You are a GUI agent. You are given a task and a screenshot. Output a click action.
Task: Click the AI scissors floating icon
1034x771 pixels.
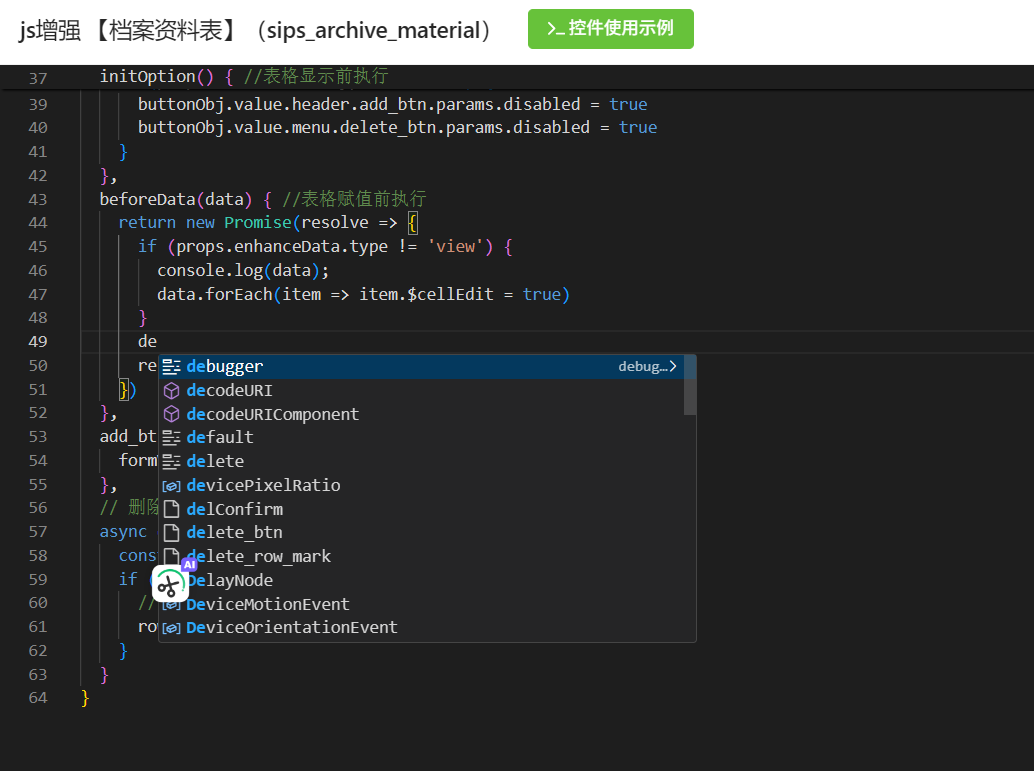pyautogui.click(x=170, y=584)
